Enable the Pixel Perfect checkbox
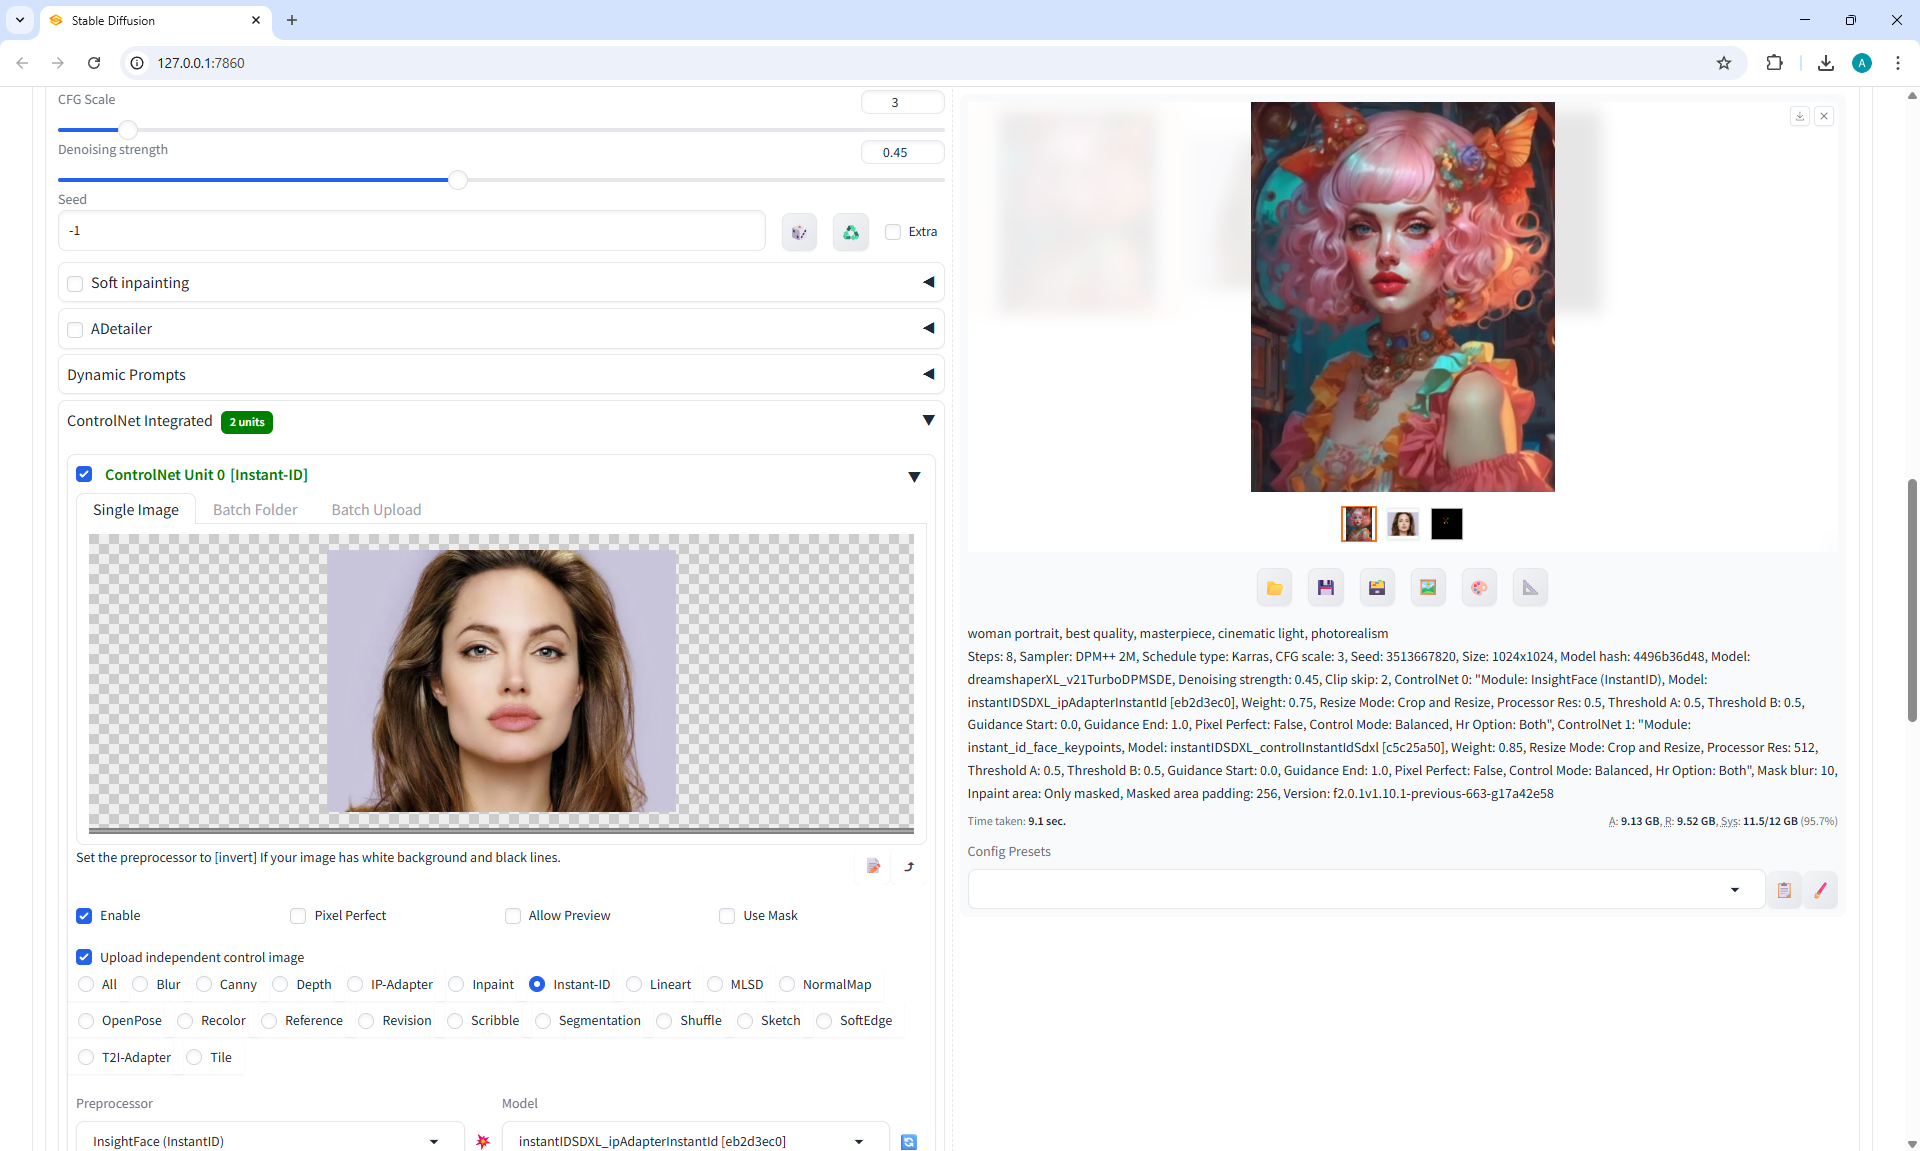Screen dimensions: 1920x1151 298,916
